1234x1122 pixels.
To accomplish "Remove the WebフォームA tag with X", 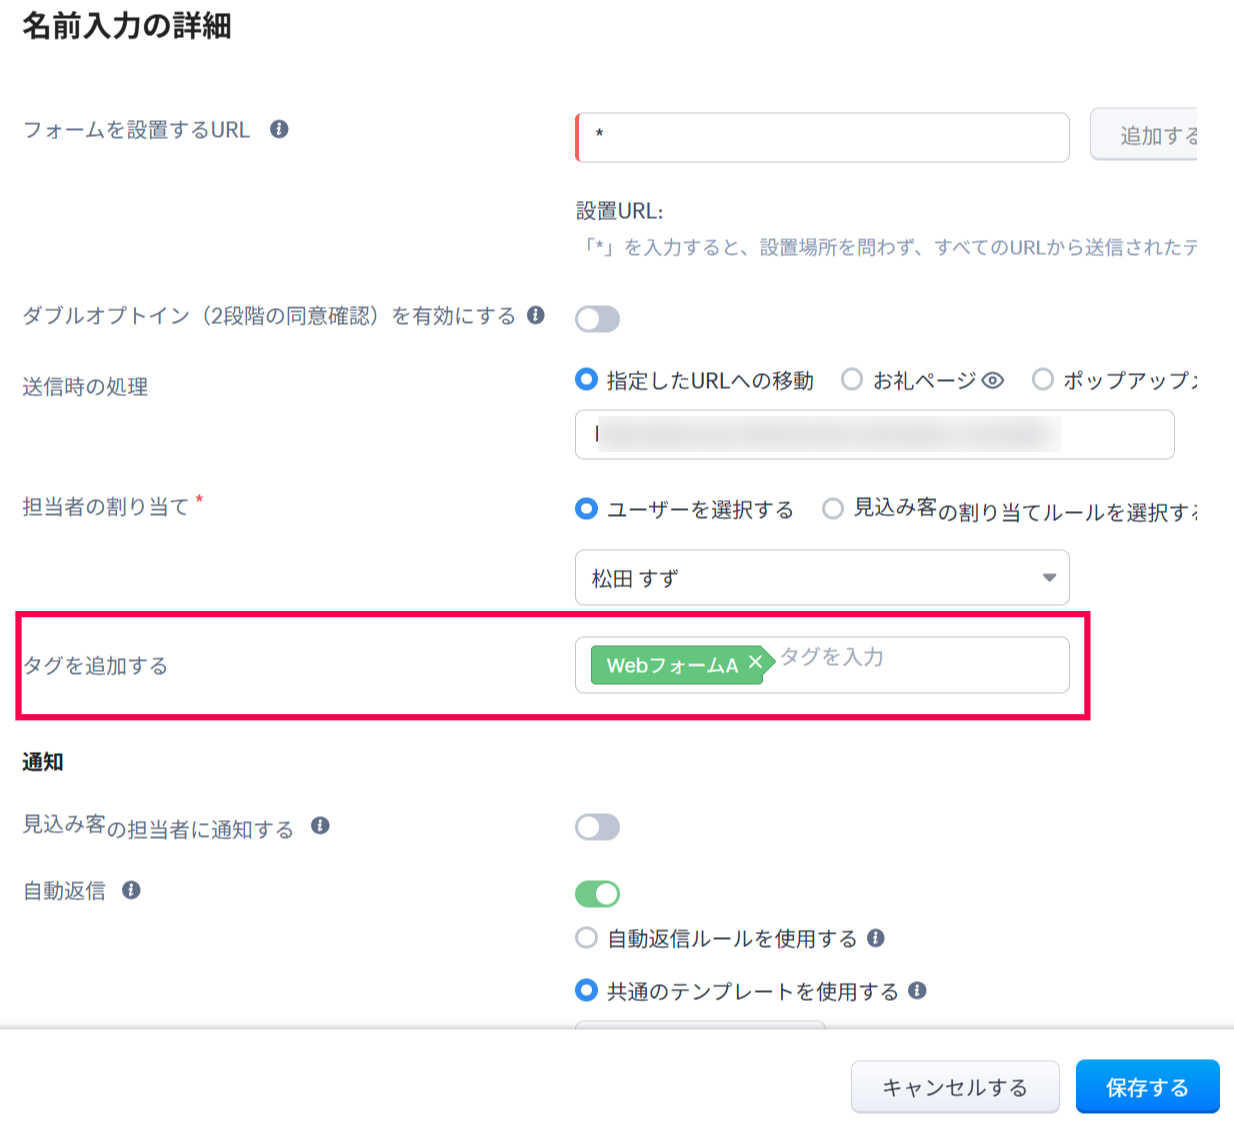I will click(x=755, y=662).
